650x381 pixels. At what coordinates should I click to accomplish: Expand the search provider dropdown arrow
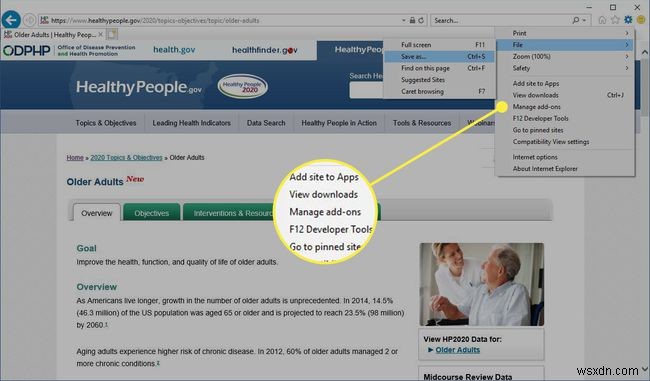tap(585, 20)
